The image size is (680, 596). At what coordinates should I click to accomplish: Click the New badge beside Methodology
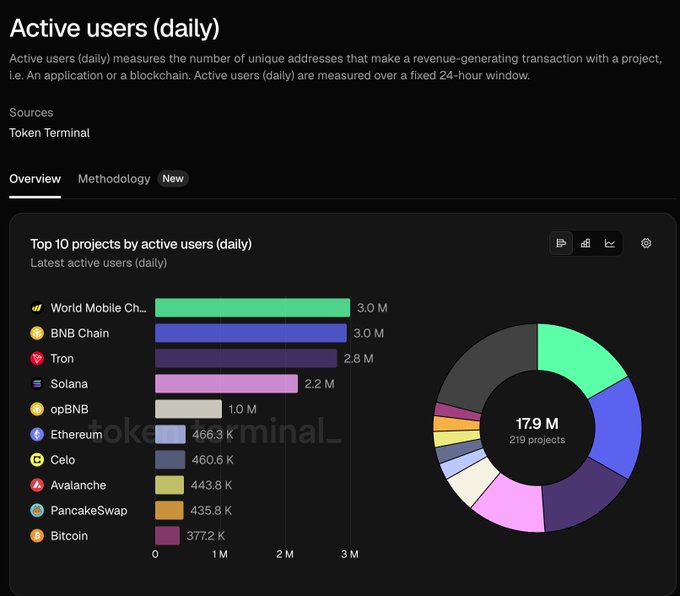tap(173, 179)
